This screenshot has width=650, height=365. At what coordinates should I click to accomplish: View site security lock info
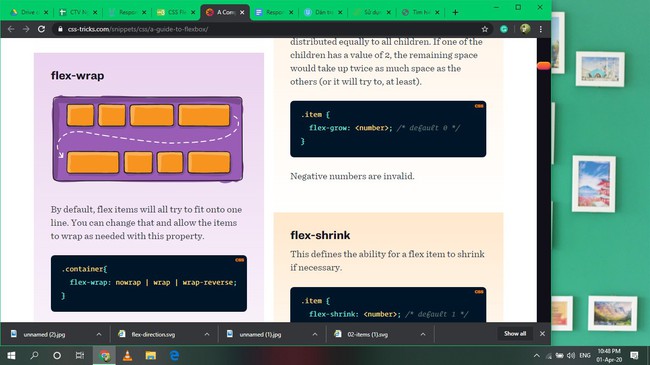tap(60, 29)
